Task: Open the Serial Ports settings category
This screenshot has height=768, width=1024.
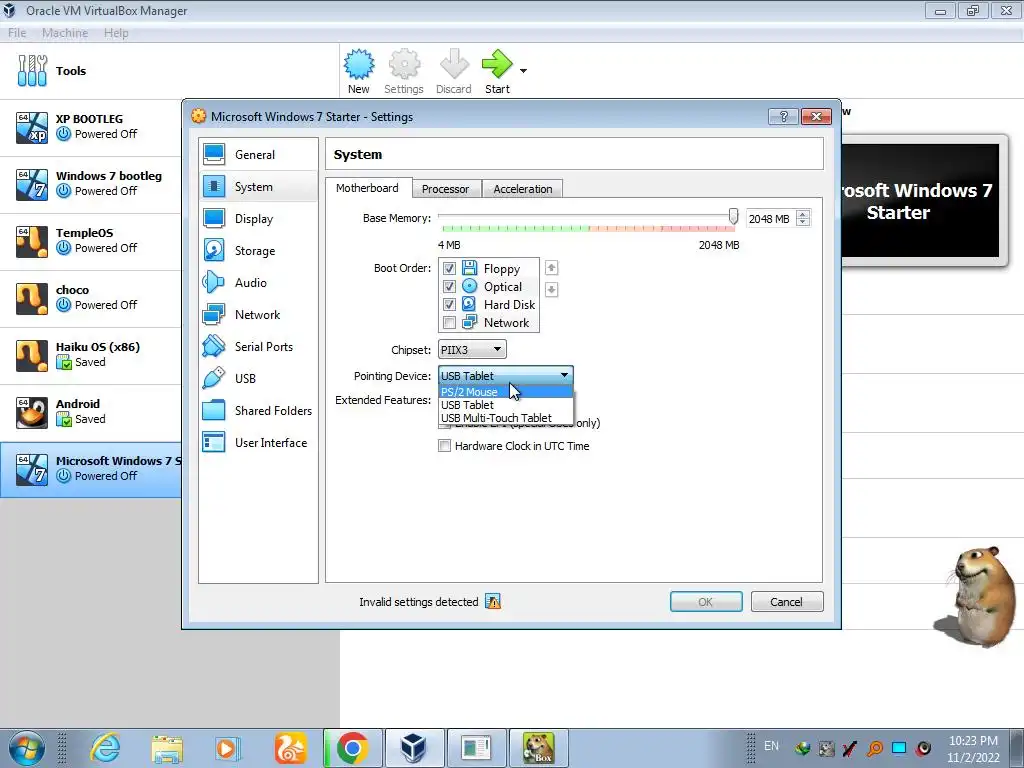Action: coord(258,347)
